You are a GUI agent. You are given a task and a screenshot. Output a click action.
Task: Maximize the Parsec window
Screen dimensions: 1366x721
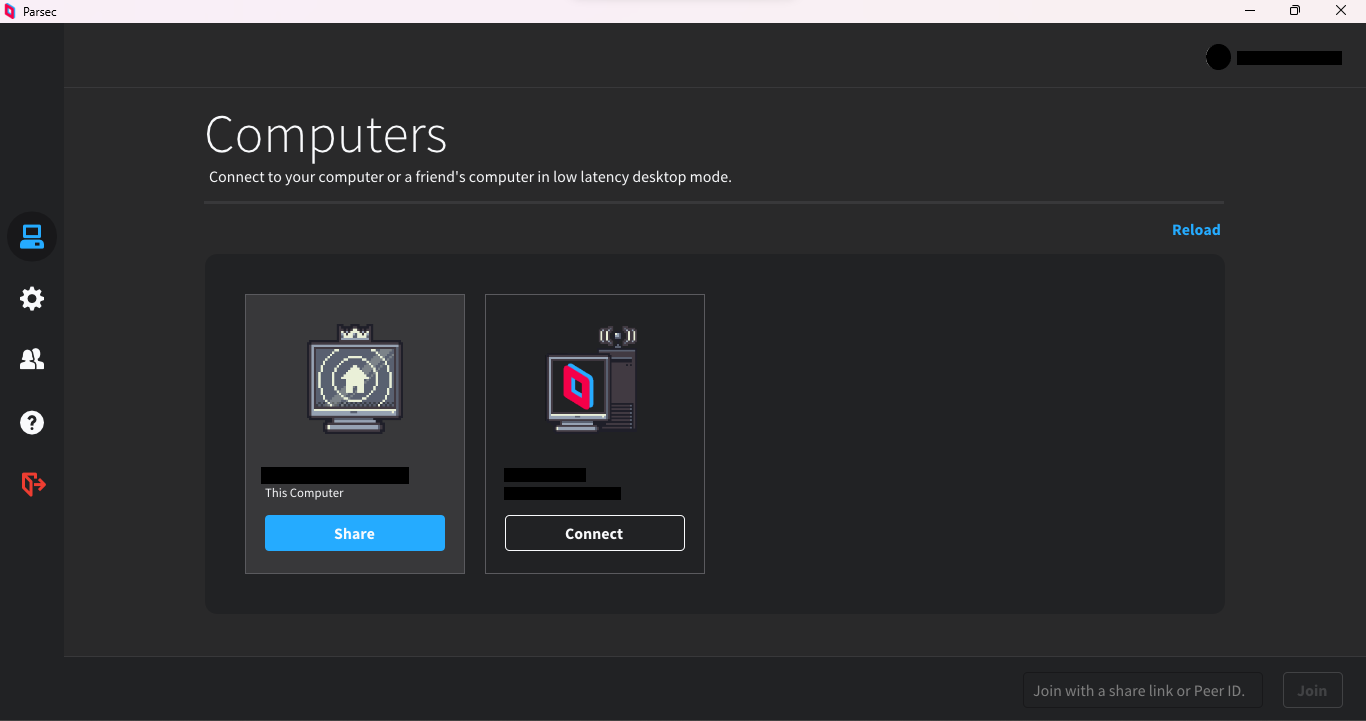[x=1294, y=10]
